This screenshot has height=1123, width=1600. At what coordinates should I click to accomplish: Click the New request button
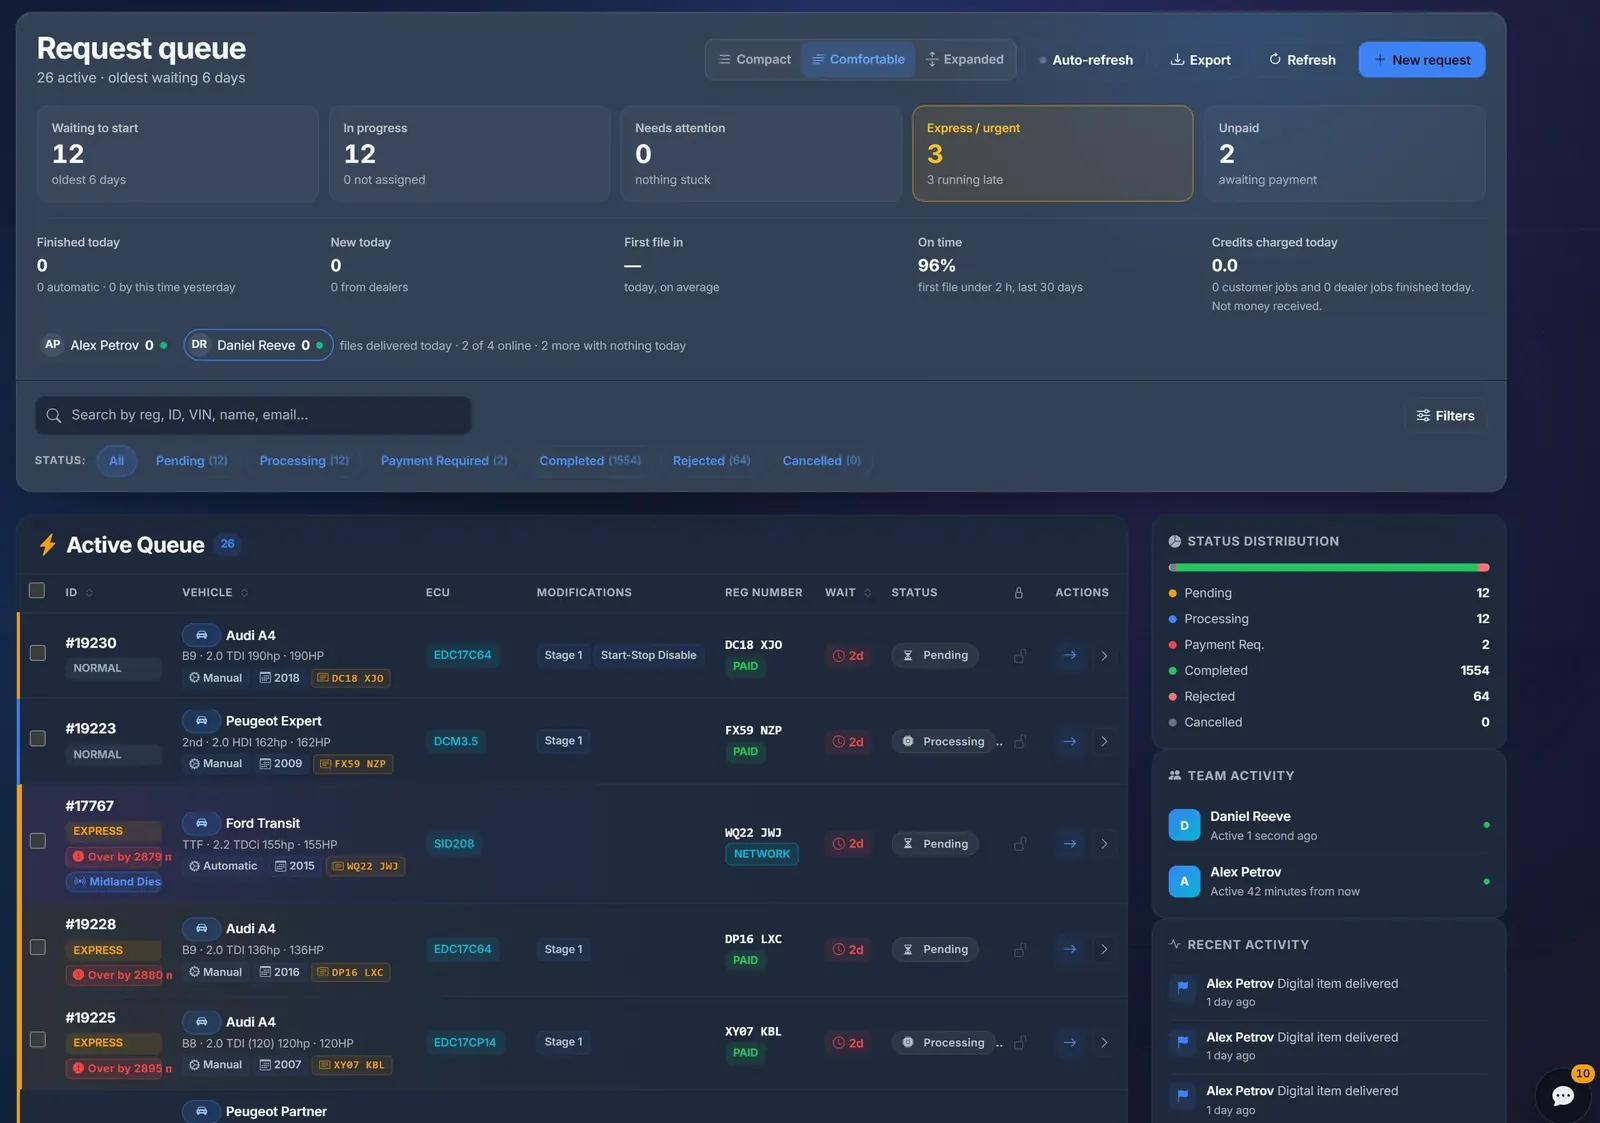click(1422, 60)
